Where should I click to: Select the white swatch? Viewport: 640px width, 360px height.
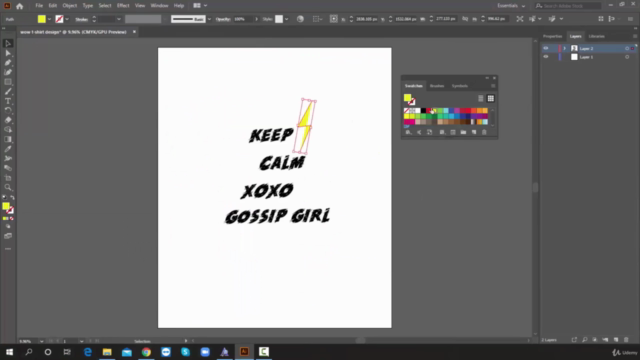(x=418, y=111)
